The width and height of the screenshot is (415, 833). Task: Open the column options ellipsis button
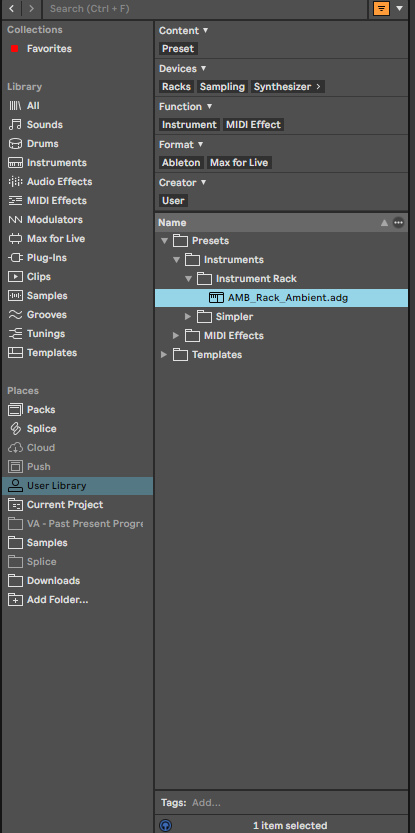tap(398, 223)
